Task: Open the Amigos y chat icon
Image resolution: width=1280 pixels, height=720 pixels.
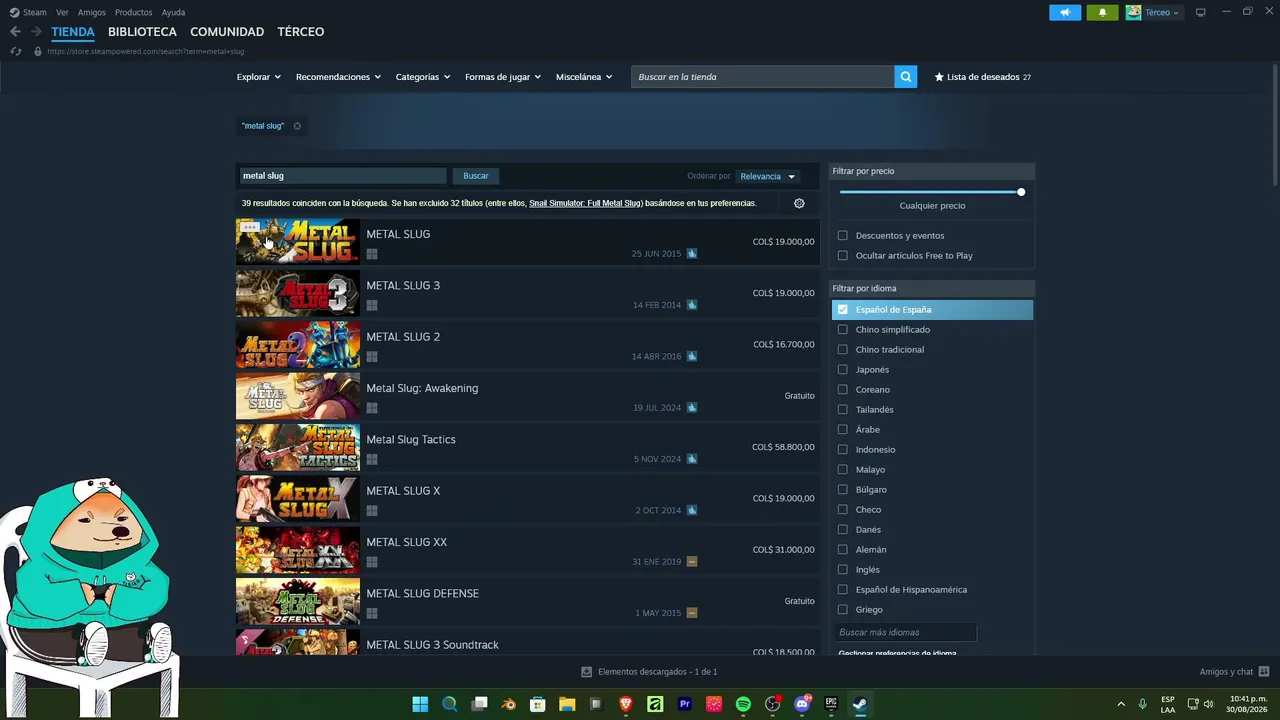Action: coord(1264,672)
